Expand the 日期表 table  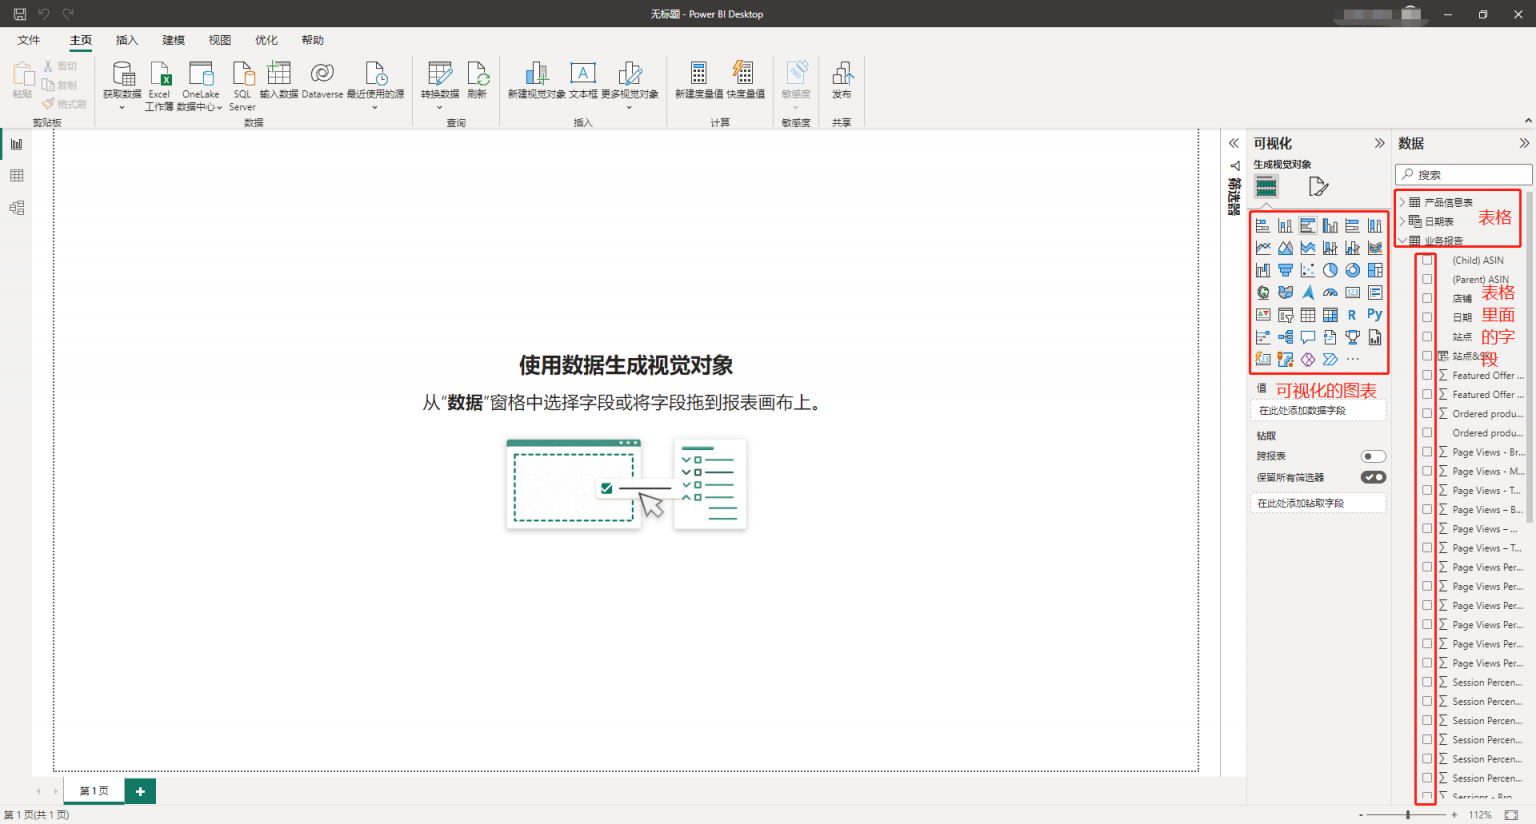tap(1402, 221)
